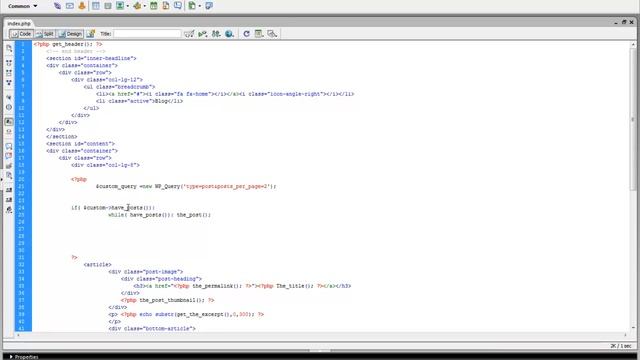Click the Balance Braces icon
The width and height of the screenshot is (640, 360).
pos(9,107)
